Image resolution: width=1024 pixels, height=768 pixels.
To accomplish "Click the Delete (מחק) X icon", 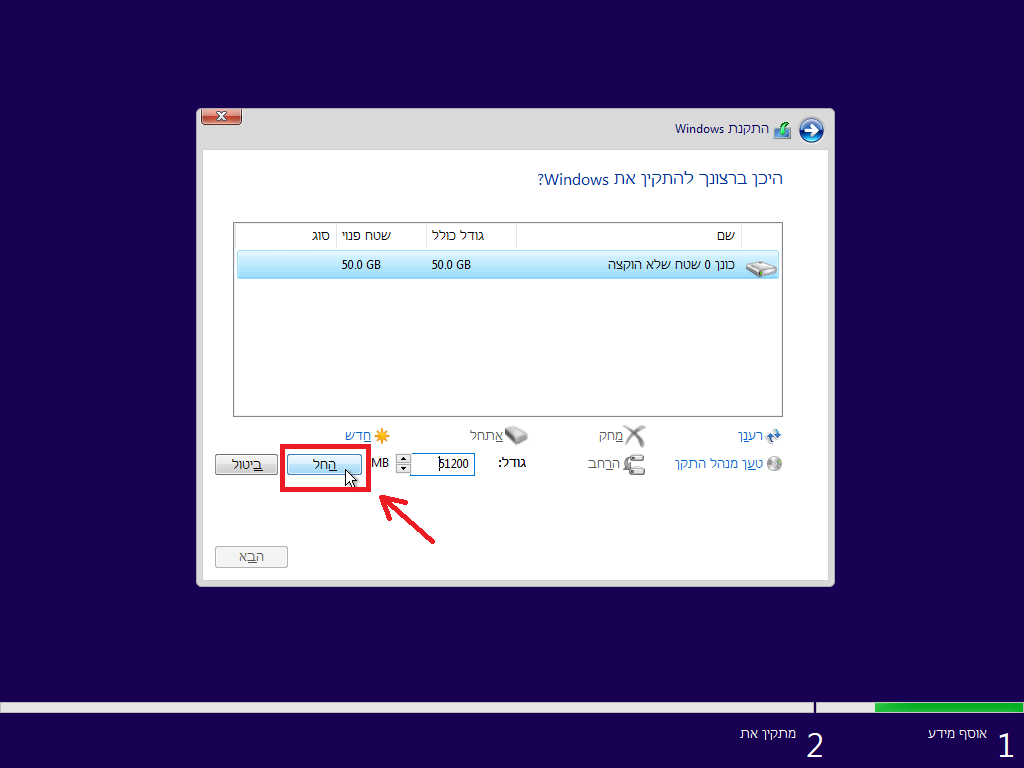I will 635,436.
